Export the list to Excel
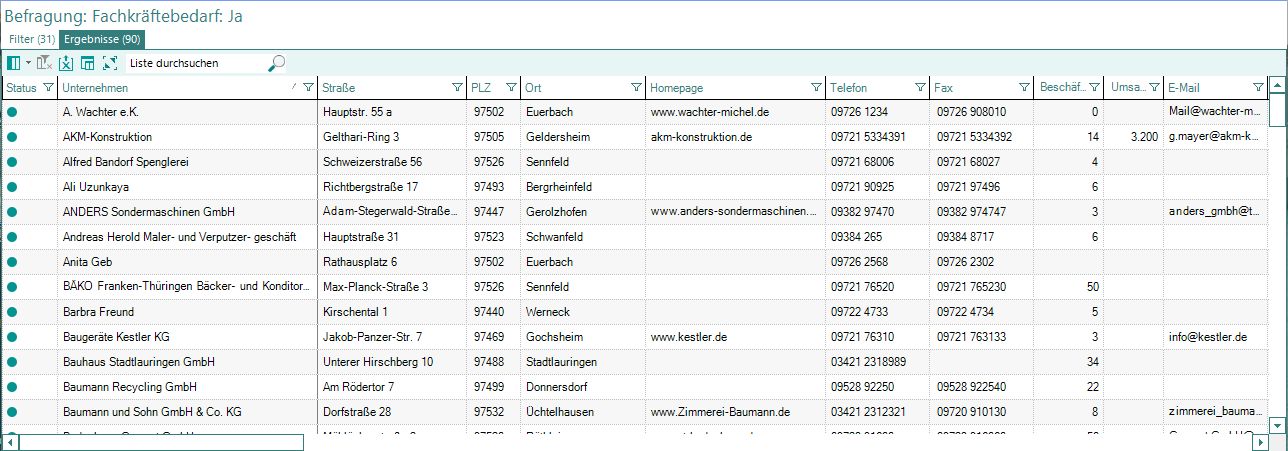 tap(66, 63)
